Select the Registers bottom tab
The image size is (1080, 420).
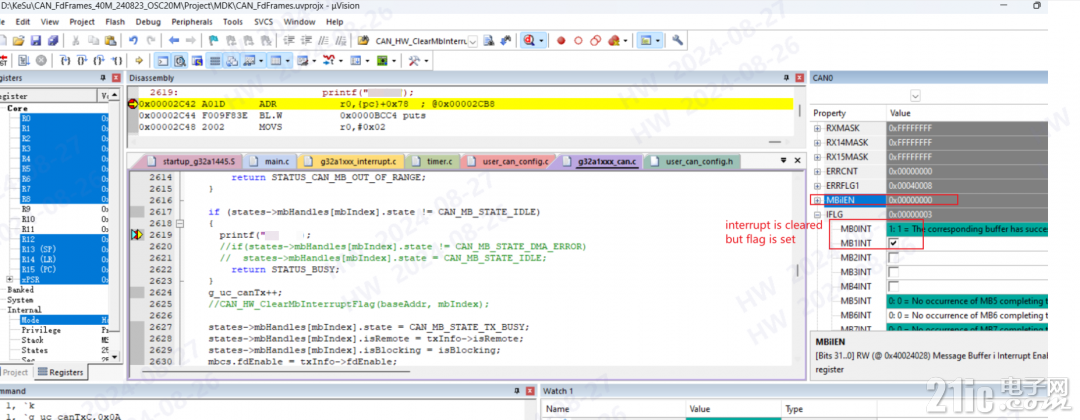coord(61,372)
